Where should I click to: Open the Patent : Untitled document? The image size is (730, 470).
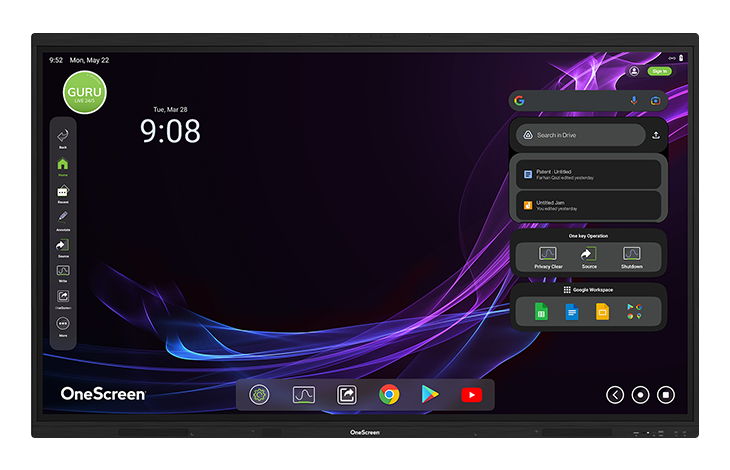tap(588, 175)
